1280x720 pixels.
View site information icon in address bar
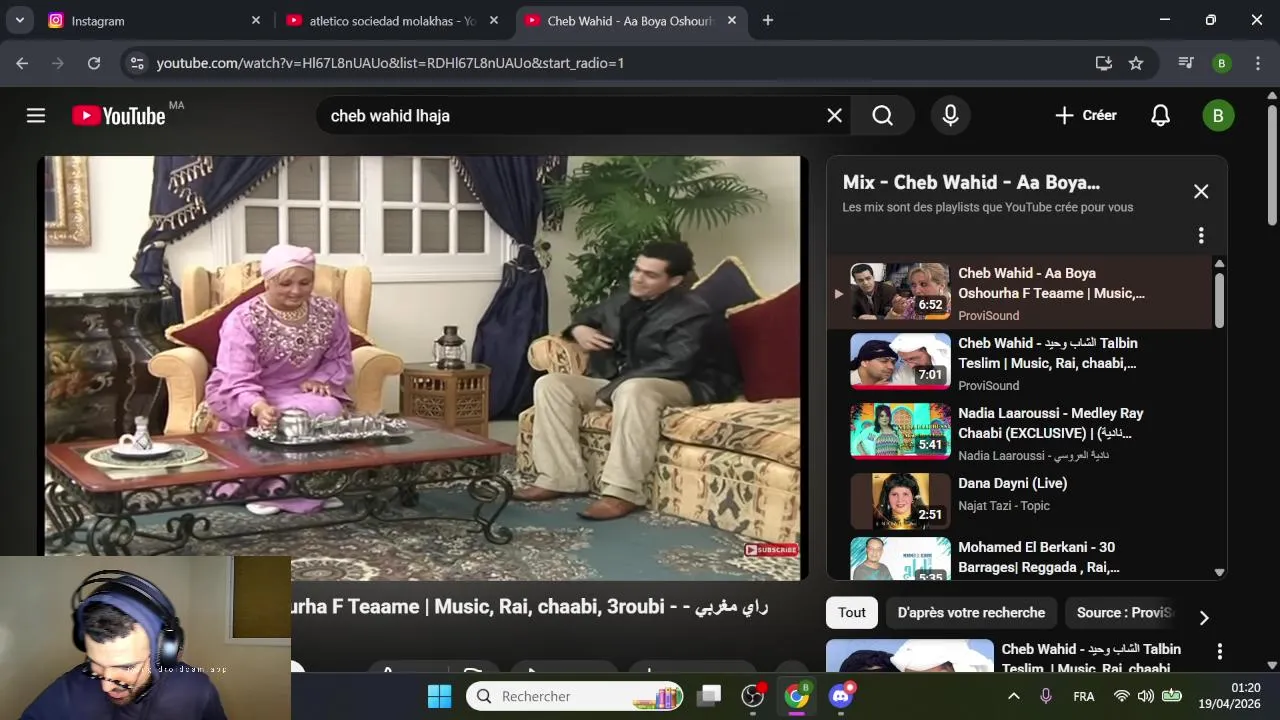point(137,63)
